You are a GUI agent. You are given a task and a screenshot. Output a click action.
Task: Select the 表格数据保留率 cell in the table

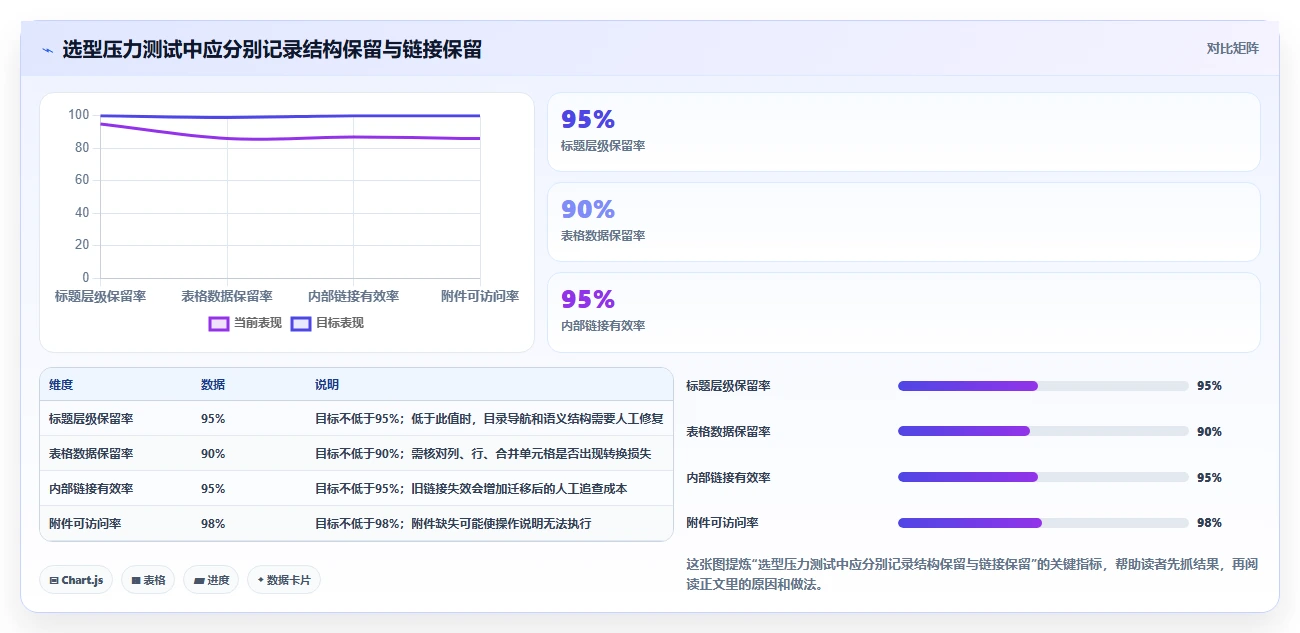(x=91, y=454)
